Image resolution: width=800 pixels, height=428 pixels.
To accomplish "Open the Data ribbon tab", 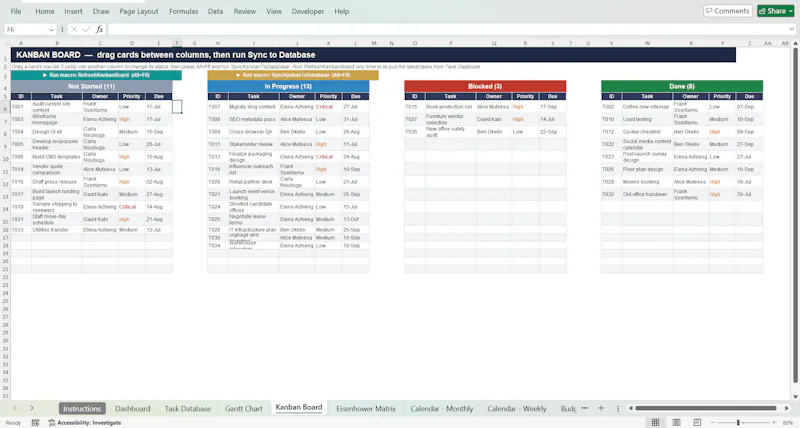I will pyautogui.click(x=215, y=11).
